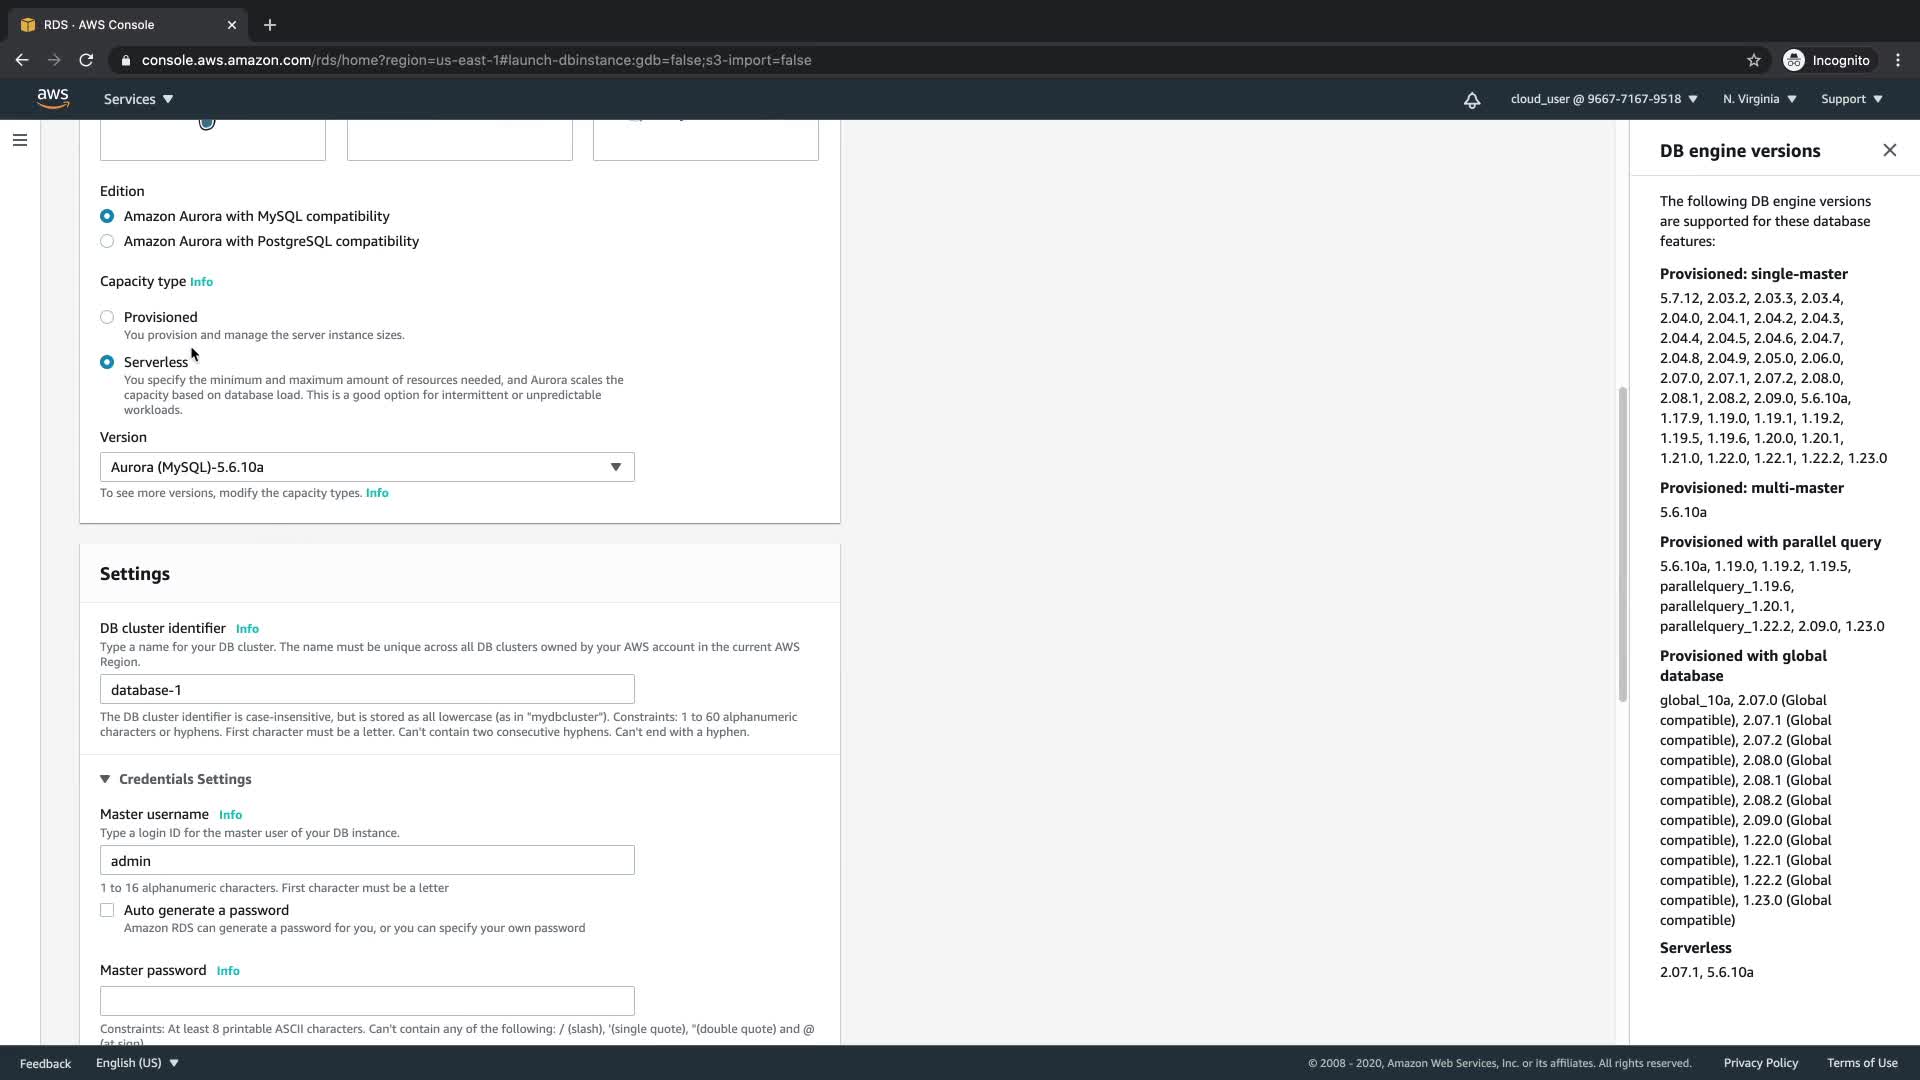Open the AWS home logo
Screen dimensions: 1920x1080
point(52,98)
